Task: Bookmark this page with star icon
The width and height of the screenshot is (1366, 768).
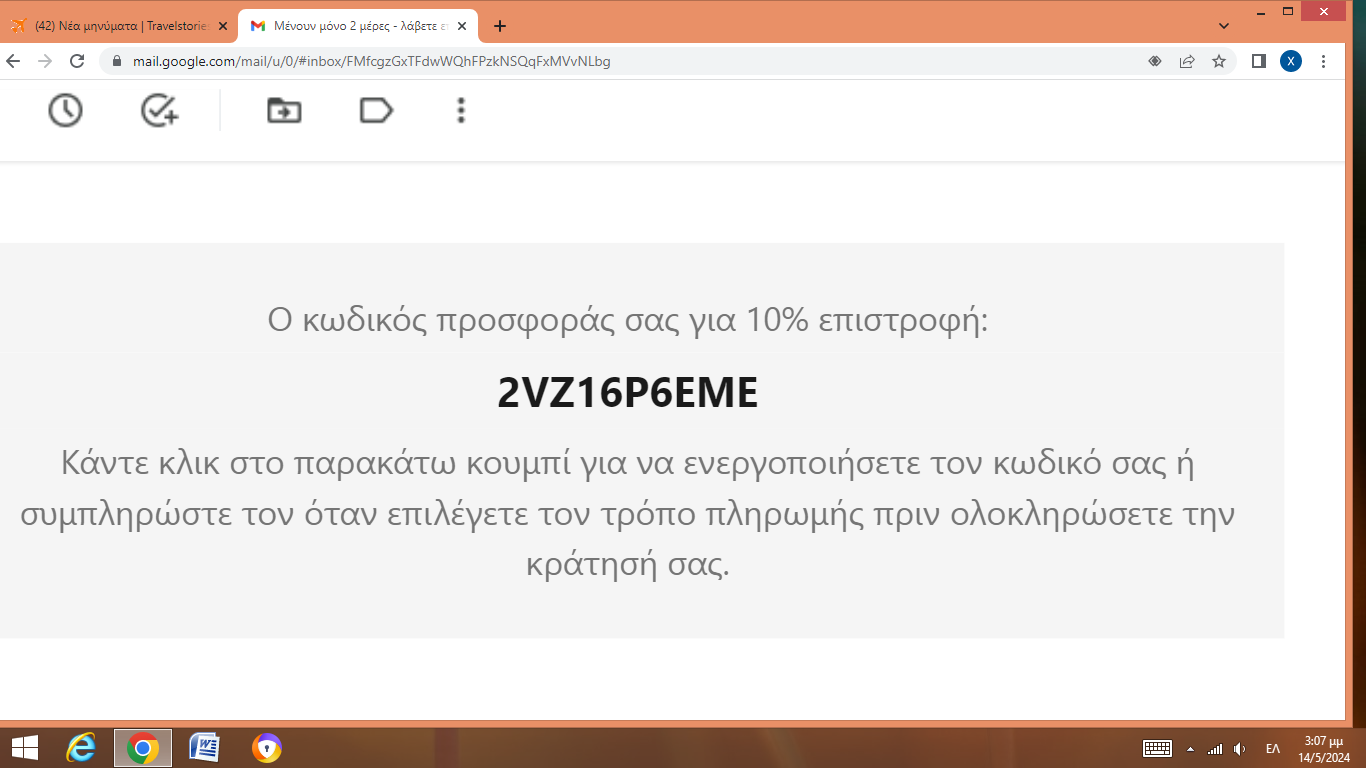Action: 1219,61
